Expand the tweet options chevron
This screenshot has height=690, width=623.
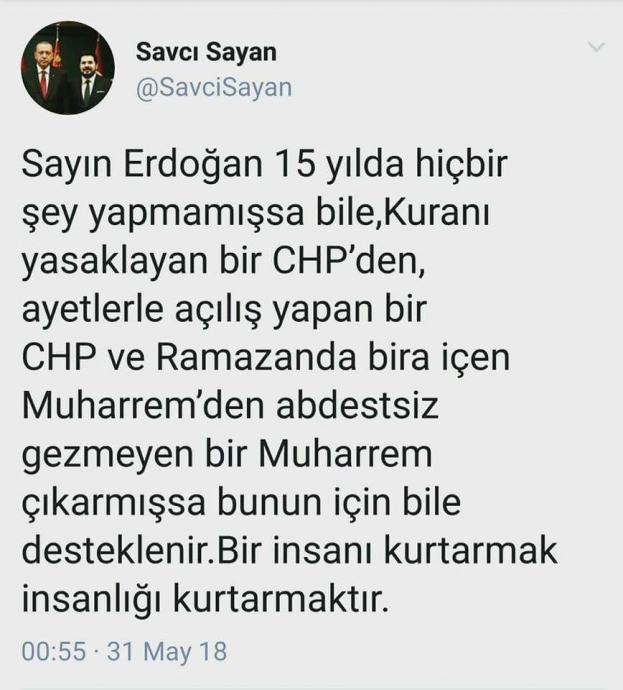(596, 46)
